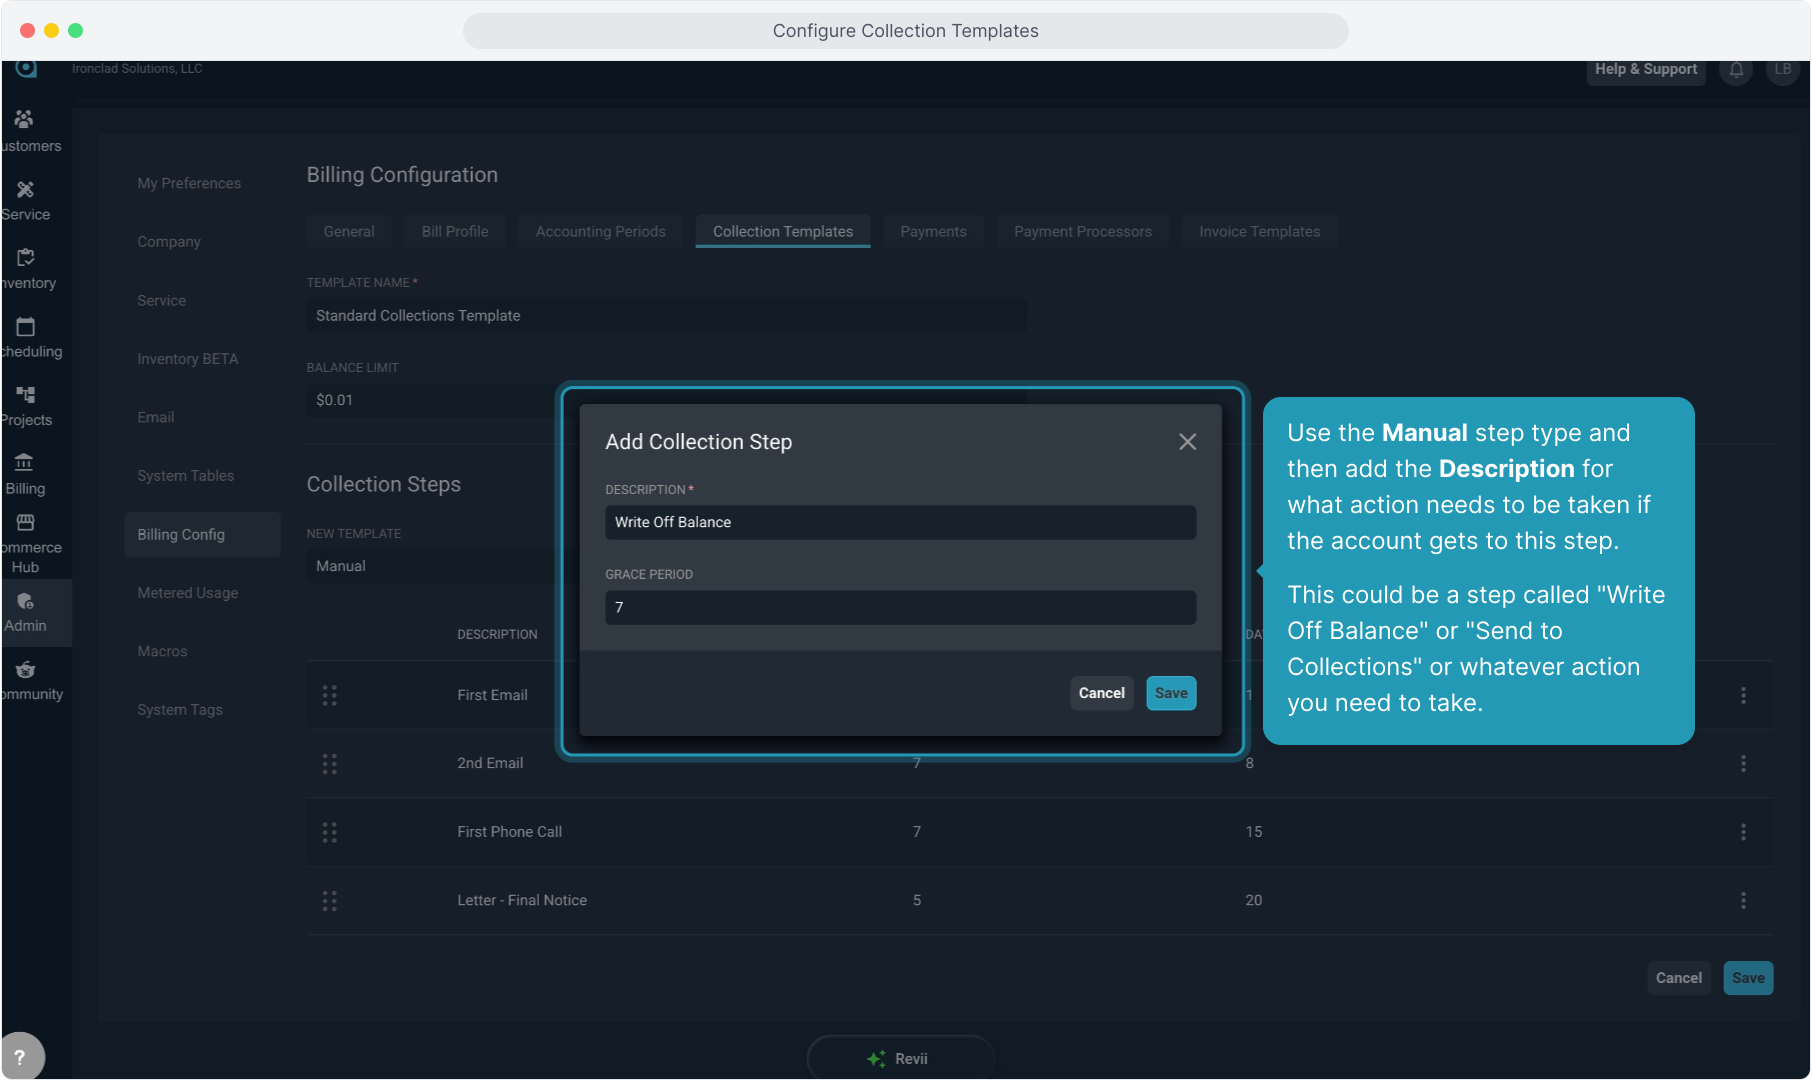This screenshot has height=1080, width=1812.
Task: Open row options for First Phone Call
Action: pos(1743,832)
